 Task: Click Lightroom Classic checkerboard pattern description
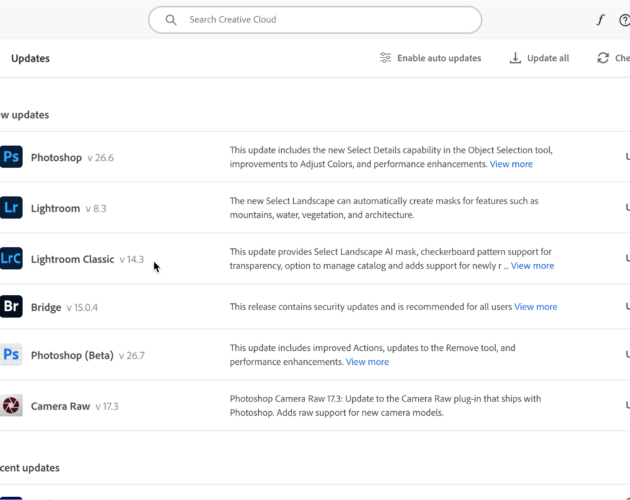391,258
